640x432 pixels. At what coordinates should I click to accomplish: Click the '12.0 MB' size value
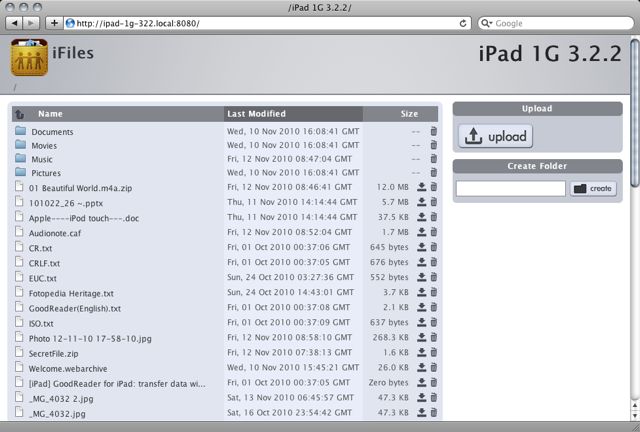point(392,187)
